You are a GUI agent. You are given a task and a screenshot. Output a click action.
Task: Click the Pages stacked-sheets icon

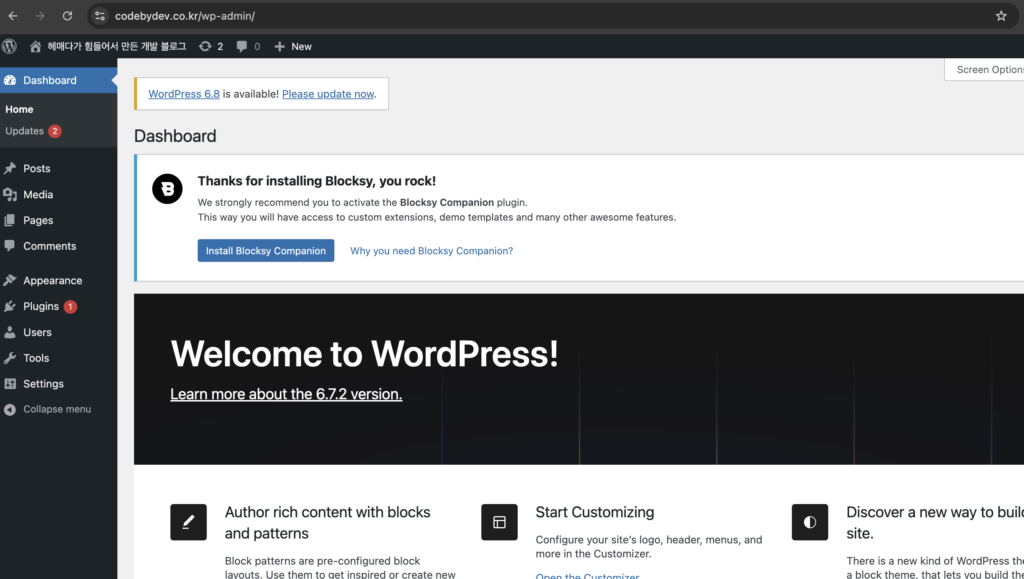click(x=10, y=221)
